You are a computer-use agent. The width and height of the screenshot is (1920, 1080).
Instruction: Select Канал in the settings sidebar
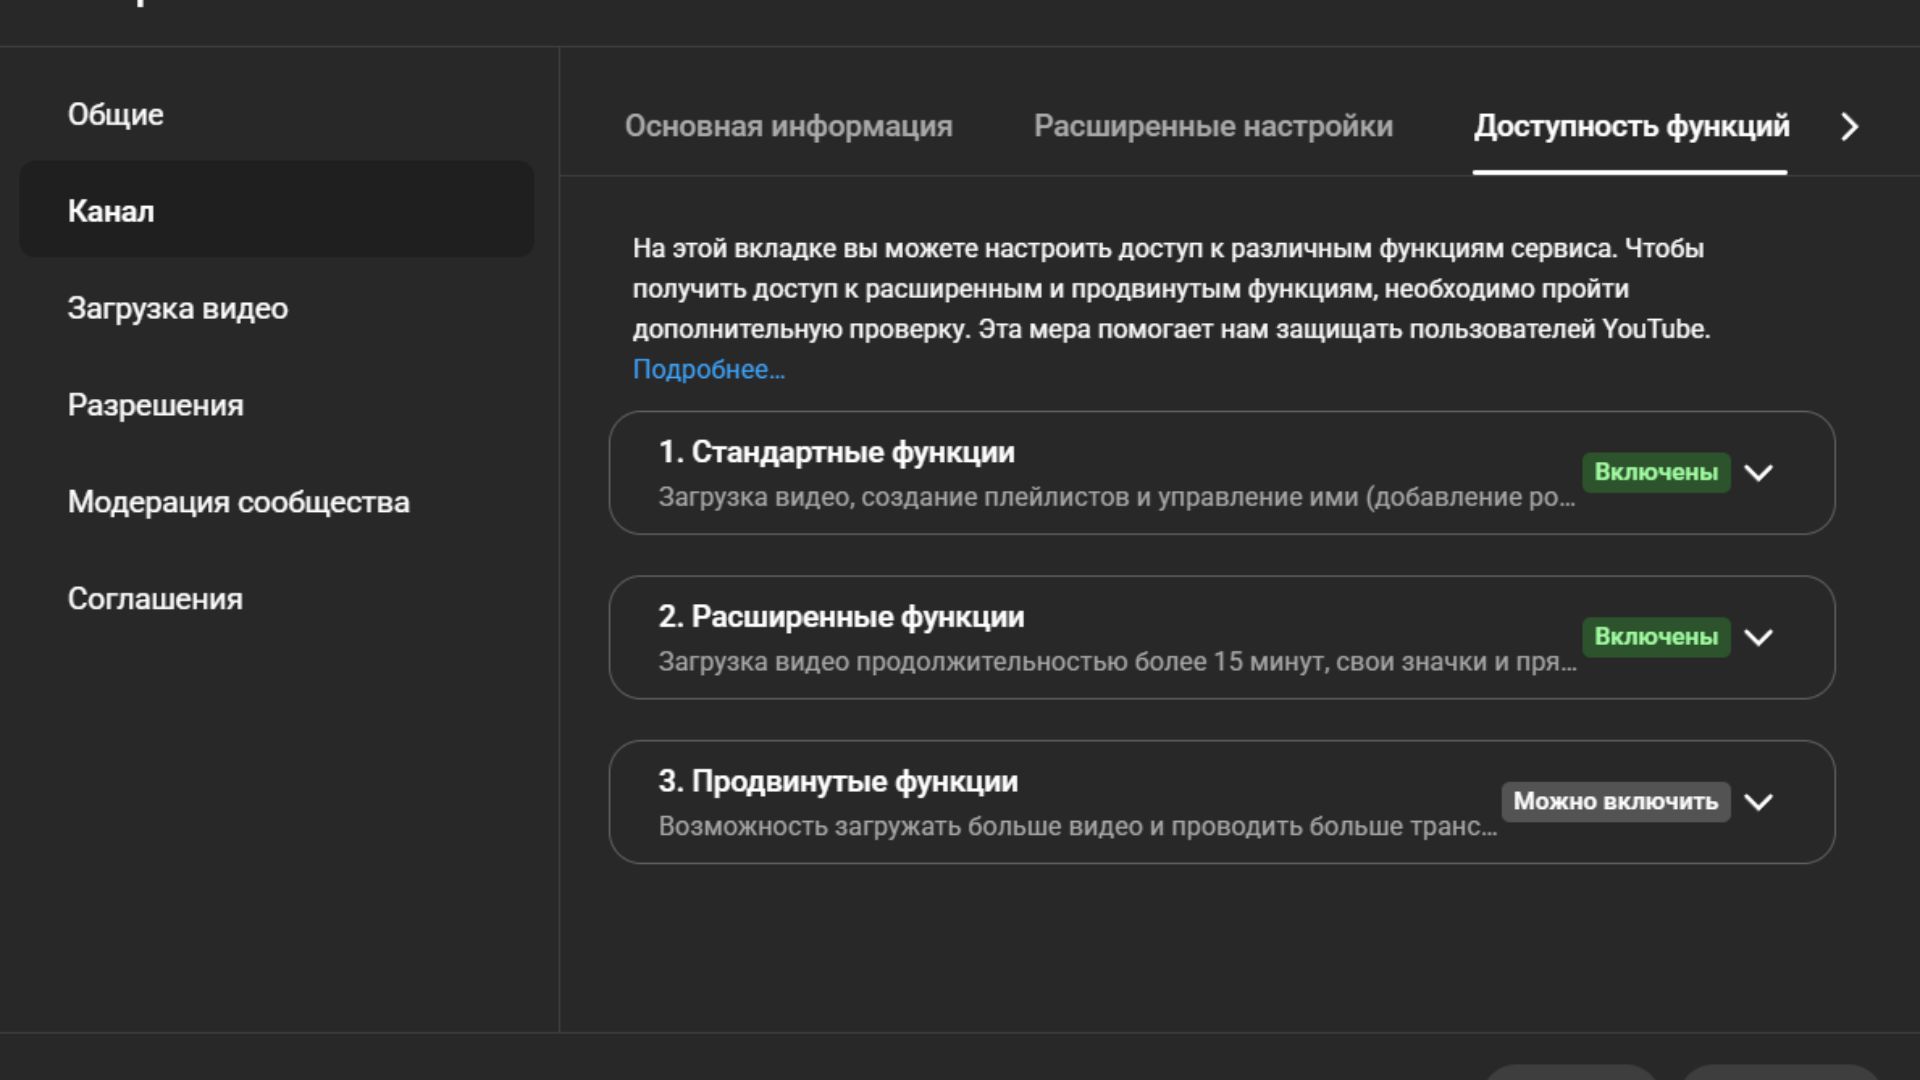[111, 211]
